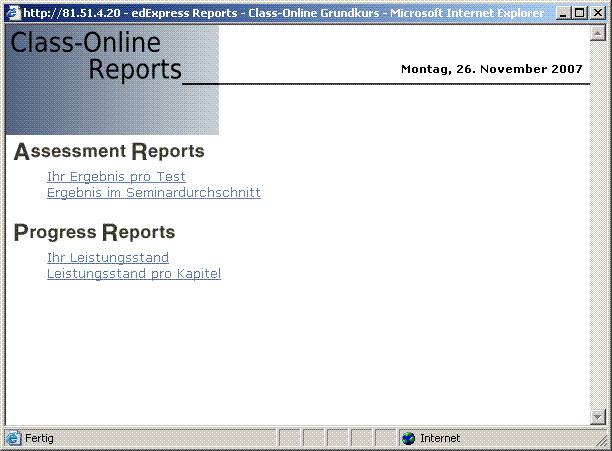Open 'Ergebnis im Seminardurchschnitt' link
This screenshot has height=451, width=612.
[x=153, y=193]
